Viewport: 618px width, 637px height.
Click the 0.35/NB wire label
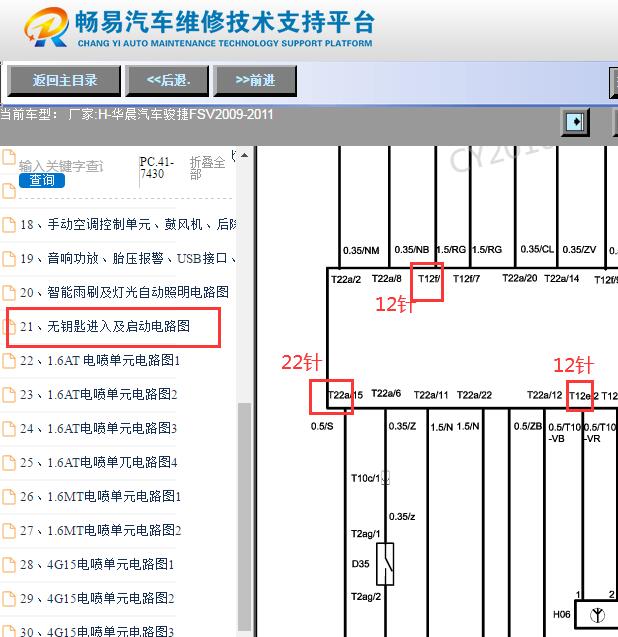coord(412,249)
